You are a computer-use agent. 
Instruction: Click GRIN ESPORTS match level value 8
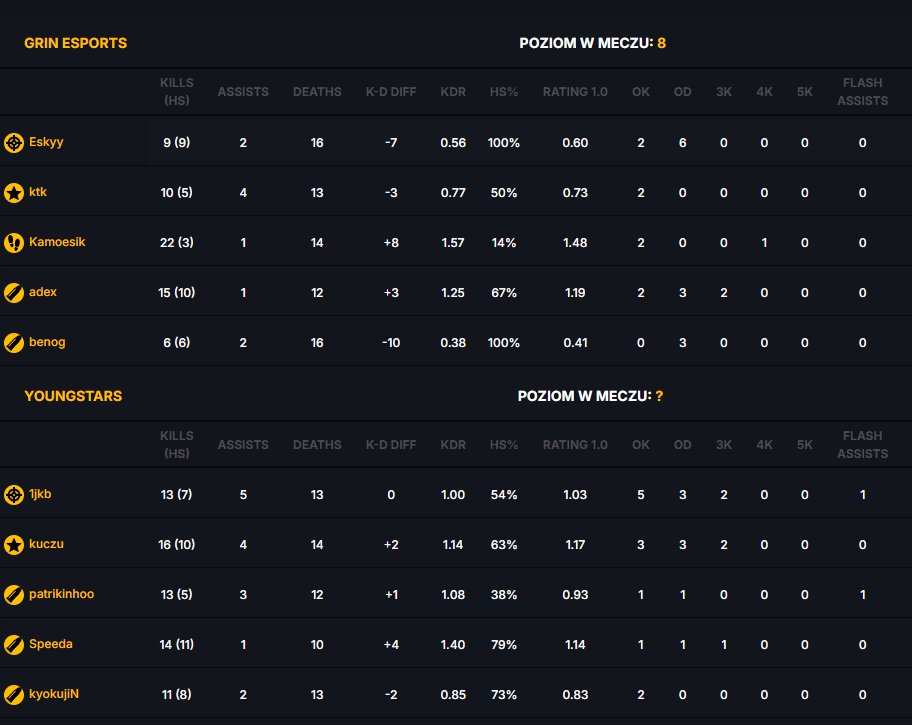coord(661,43)
